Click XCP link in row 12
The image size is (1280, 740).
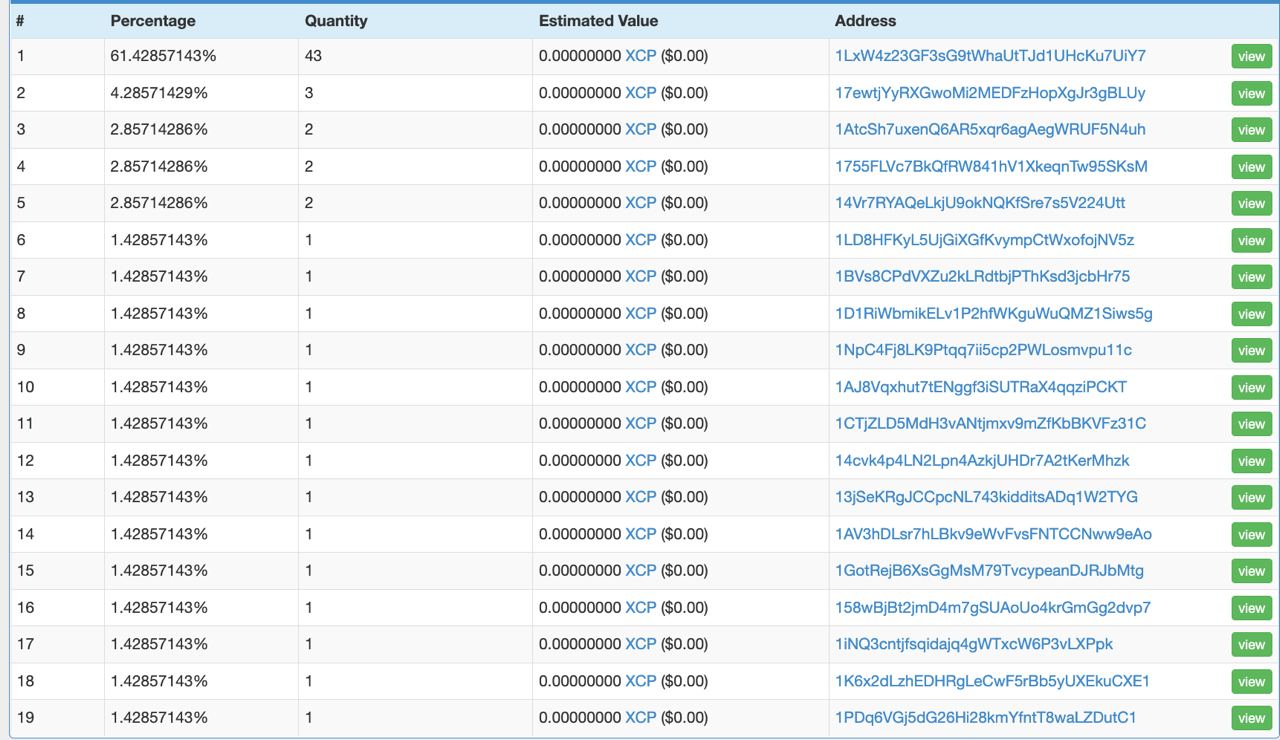(641, 460)
